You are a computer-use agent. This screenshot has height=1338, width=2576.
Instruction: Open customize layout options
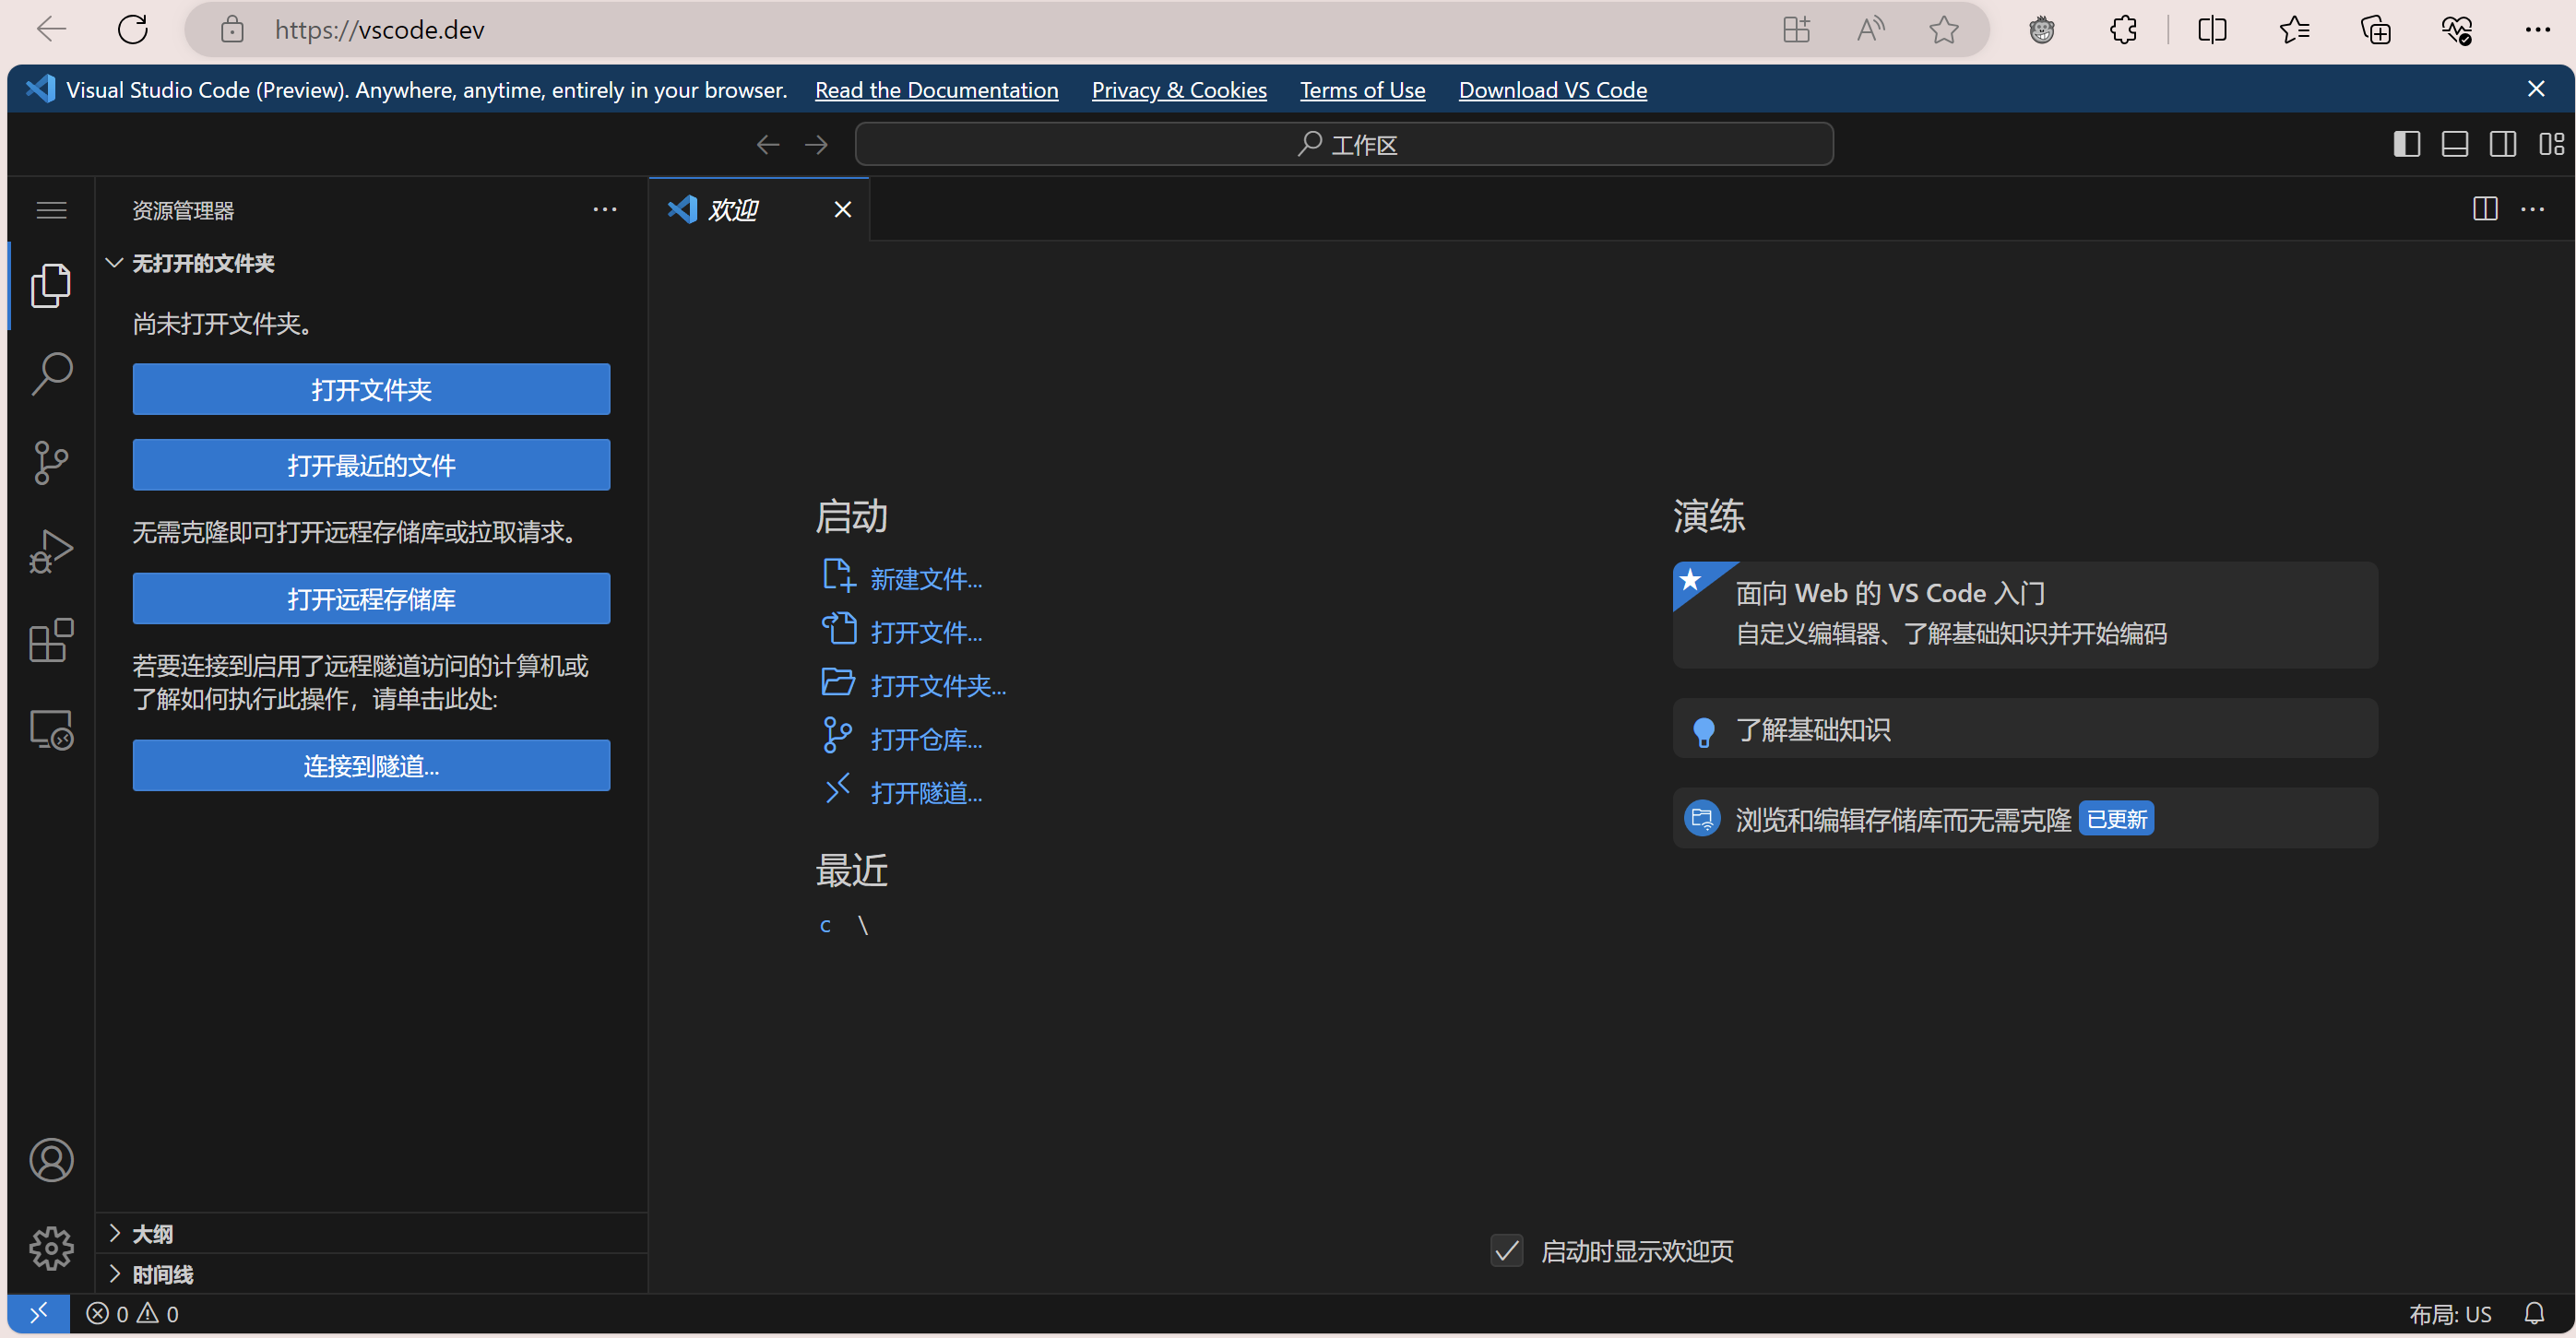point(2551,144)
